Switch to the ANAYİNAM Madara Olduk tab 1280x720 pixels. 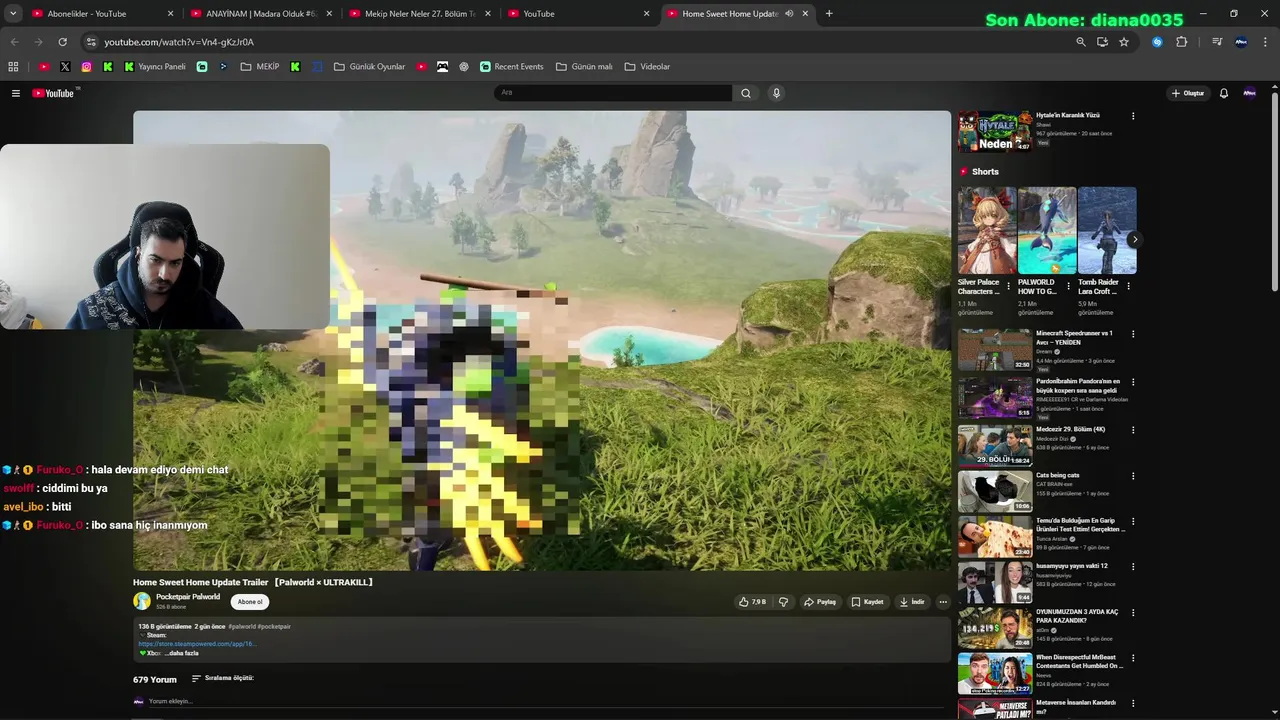click(x=260, y=14)
